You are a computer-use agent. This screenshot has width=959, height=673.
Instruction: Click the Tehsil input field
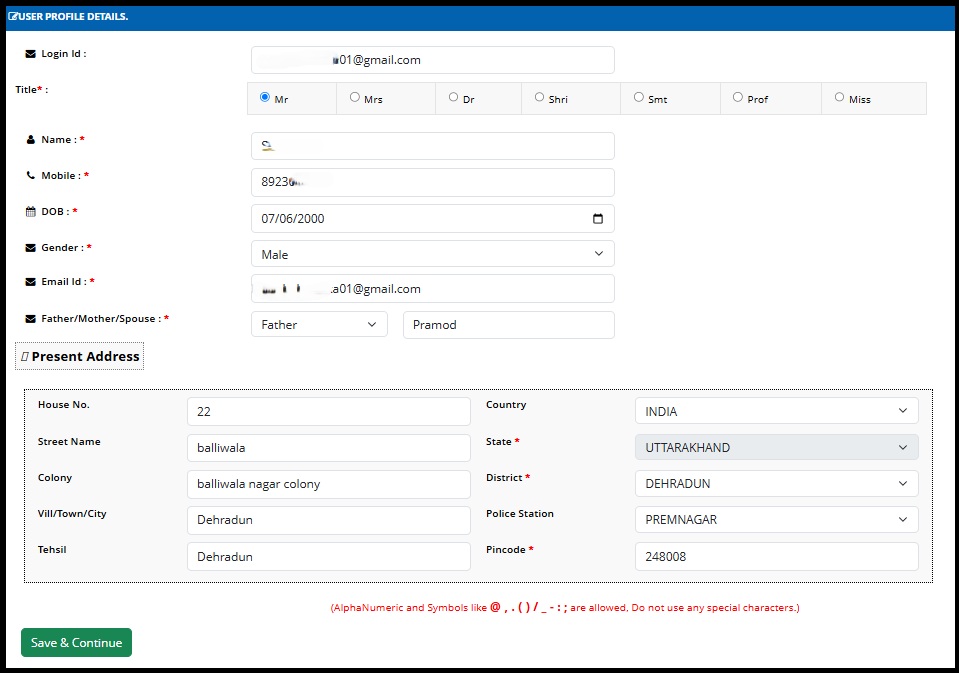pyautogui.click(x=328, y=557)
